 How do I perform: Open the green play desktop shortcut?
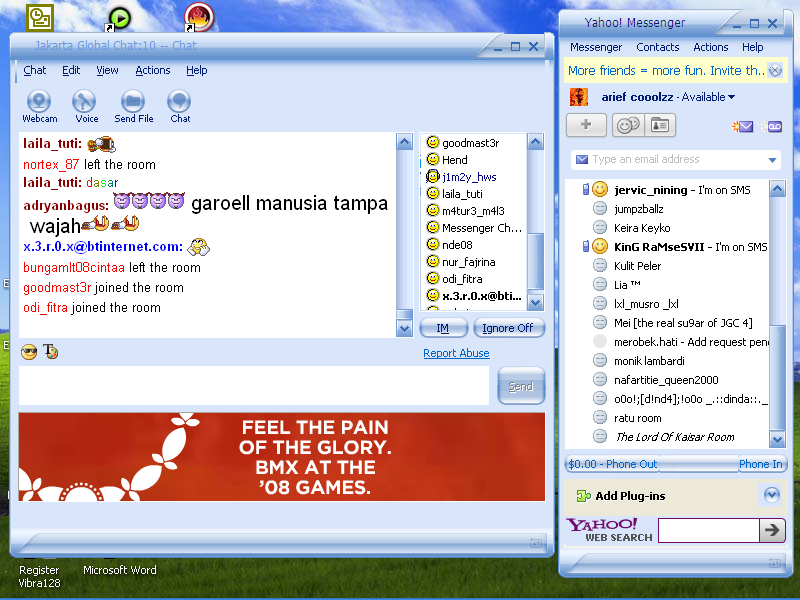119,19
